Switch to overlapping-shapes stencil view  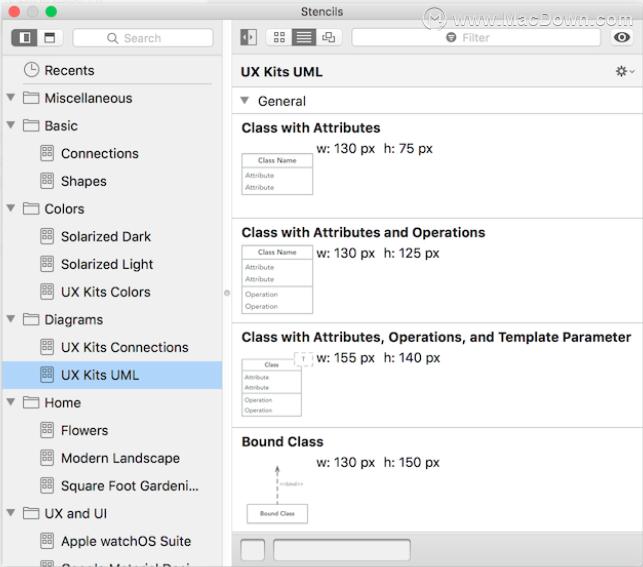(x=328, y=37)
